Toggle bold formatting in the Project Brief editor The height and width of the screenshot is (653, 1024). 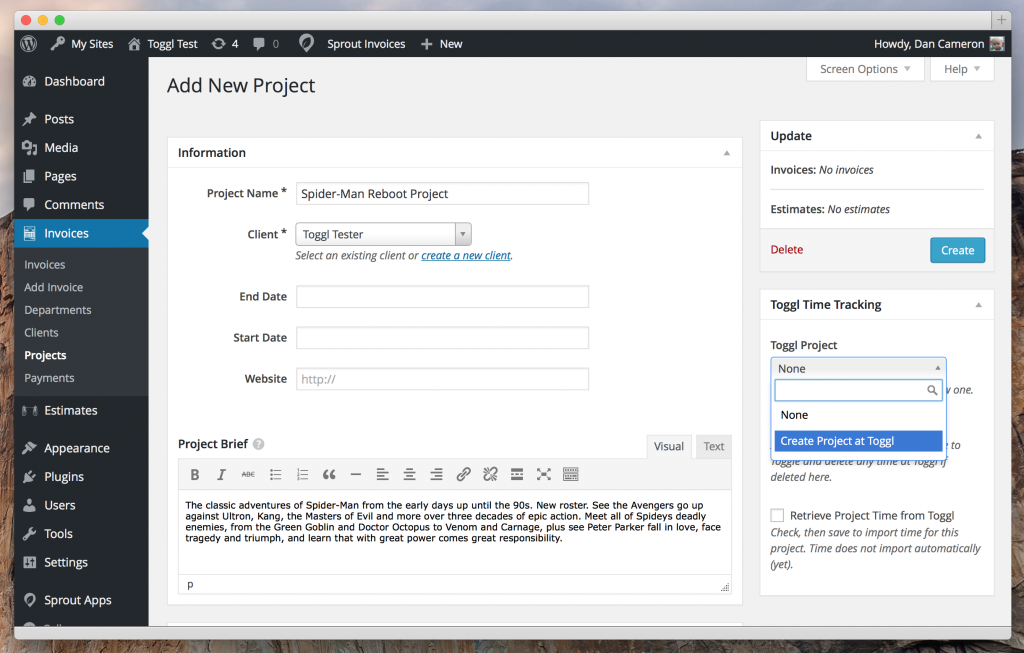195,474
